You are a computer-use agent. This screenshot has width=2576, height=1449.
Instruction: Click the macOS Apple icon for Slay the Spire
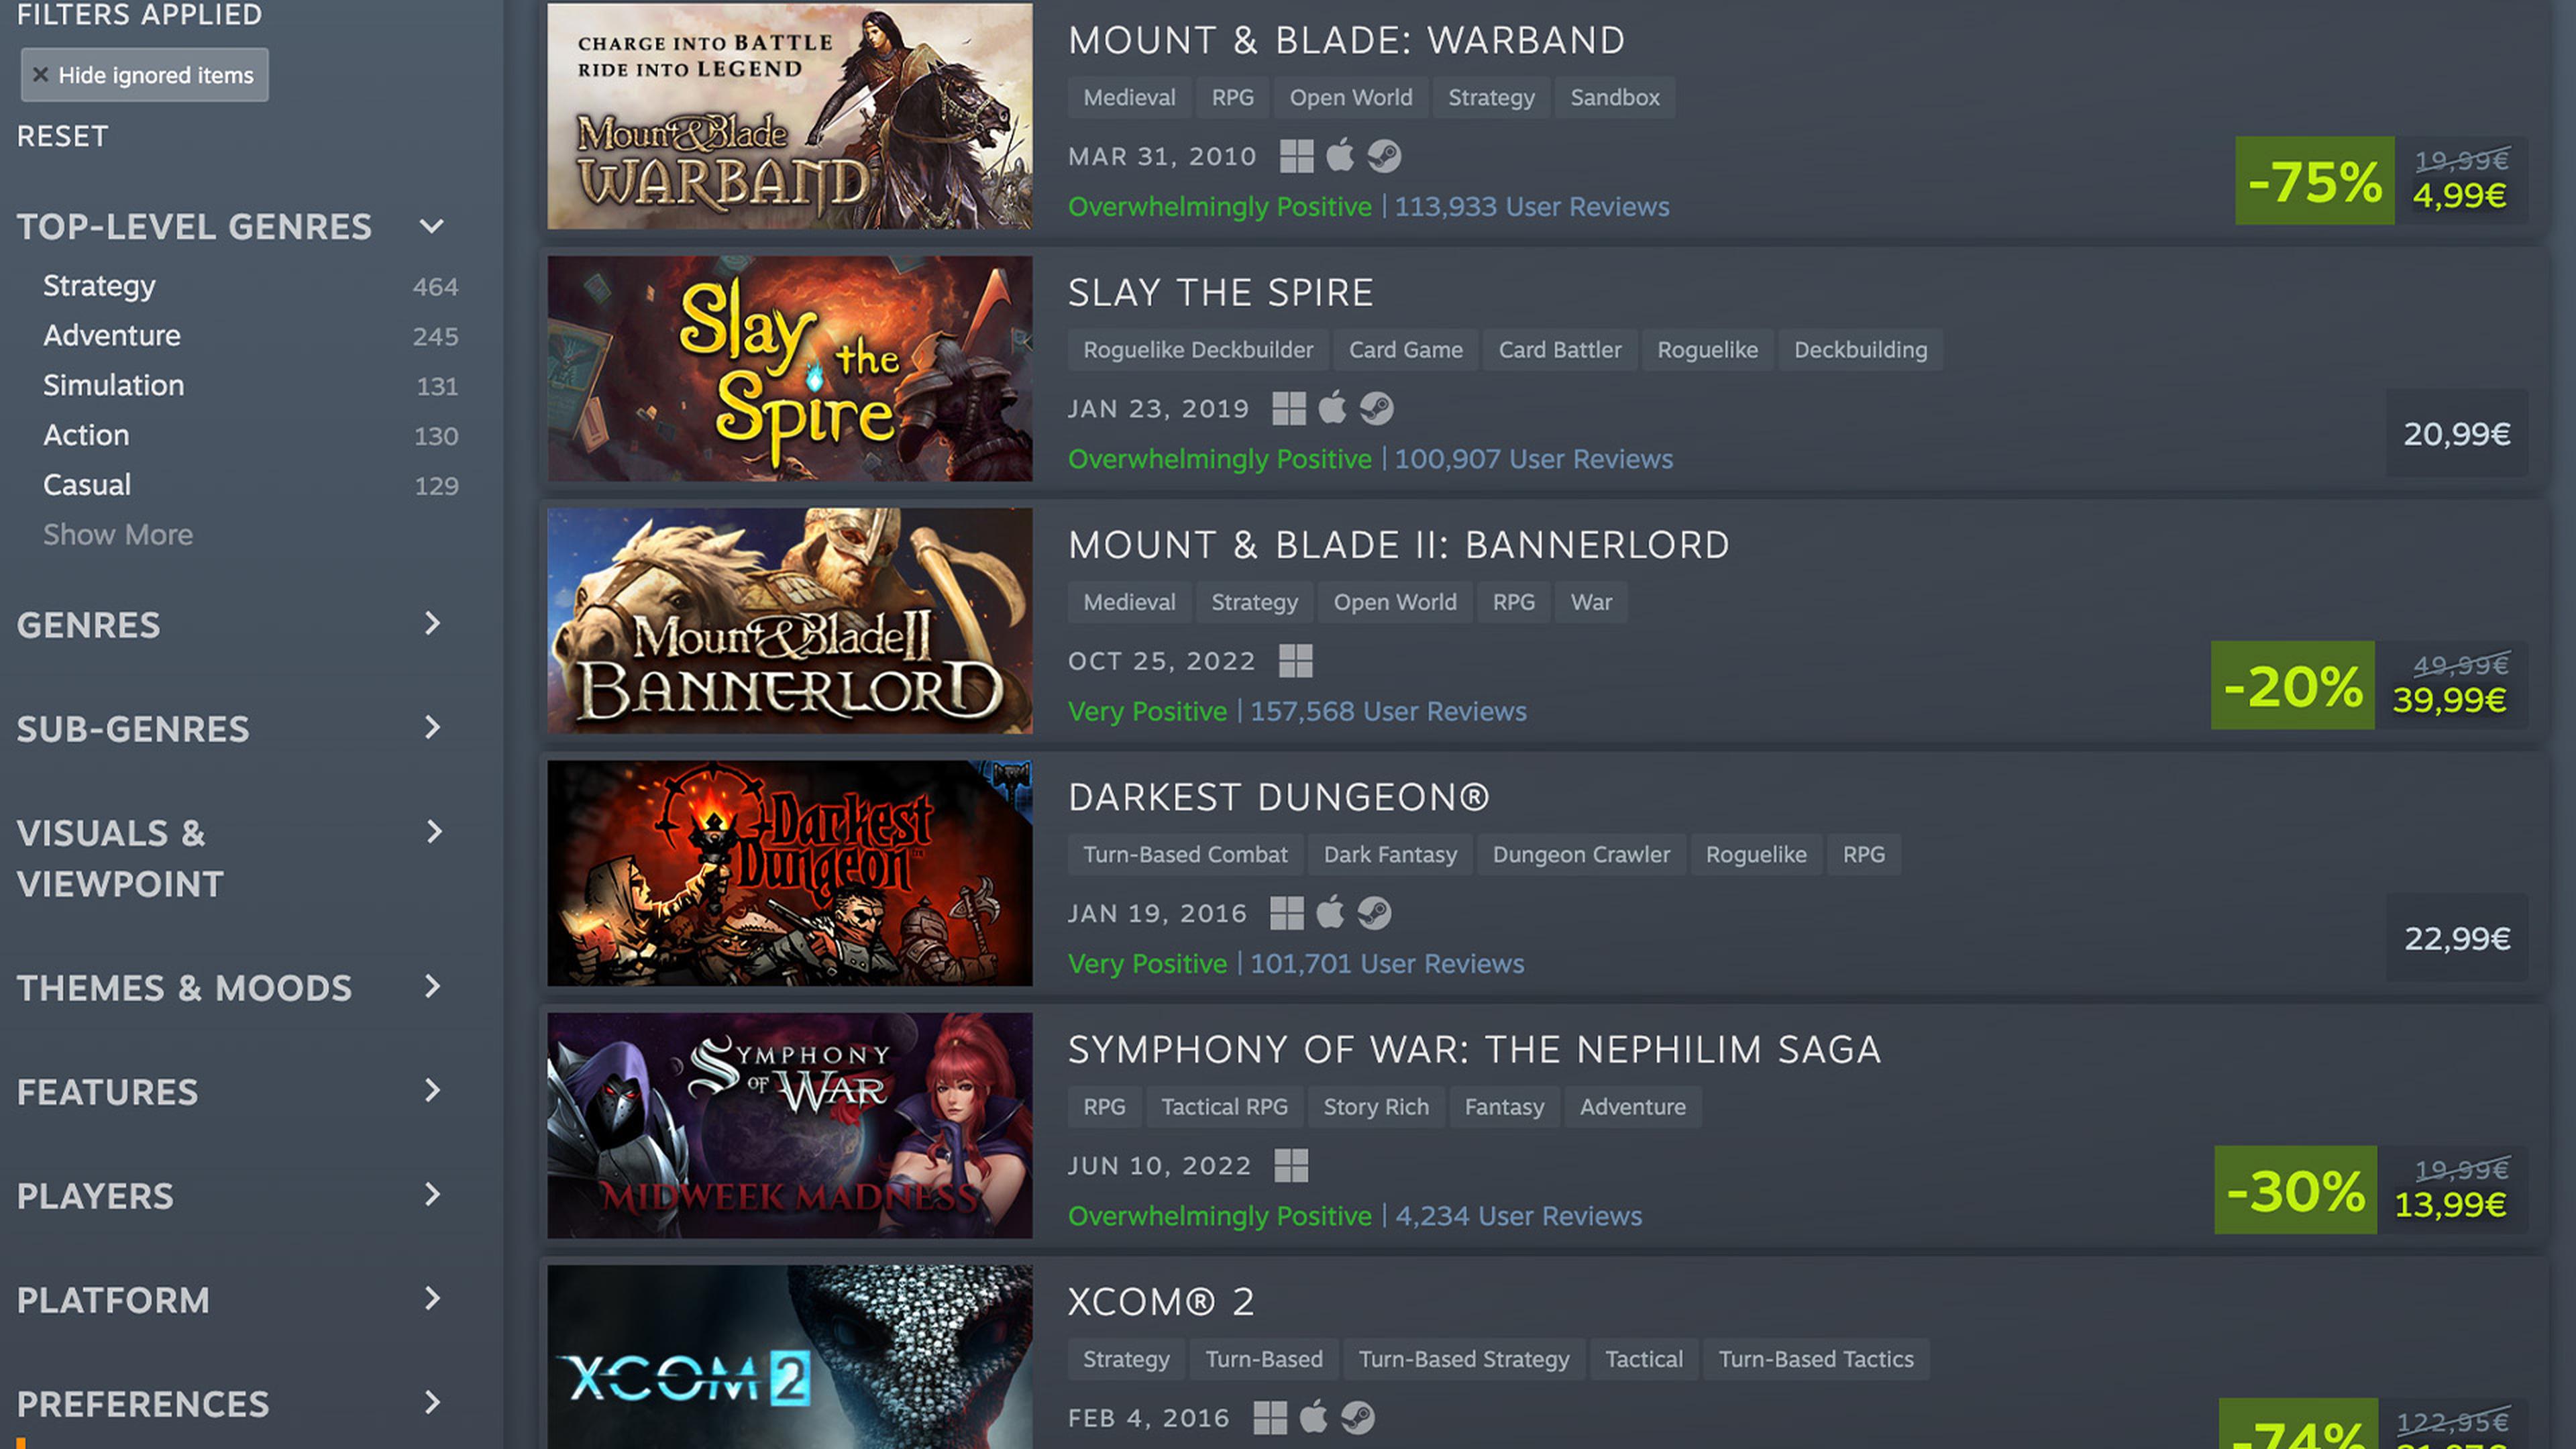pos(1332,408)
